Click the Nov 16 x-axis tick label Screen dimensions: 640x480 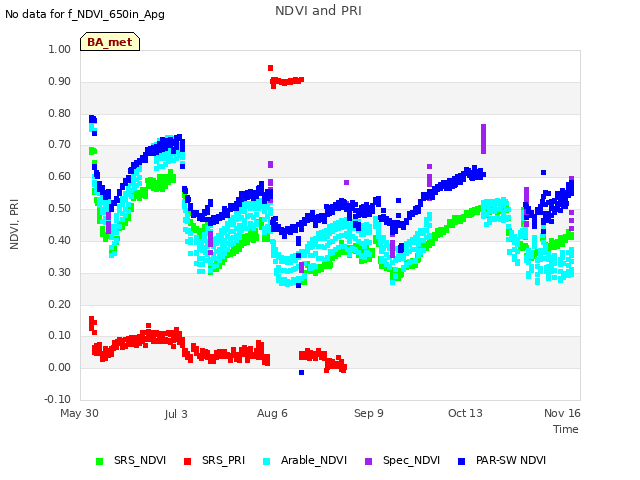[x=562, y=413]
